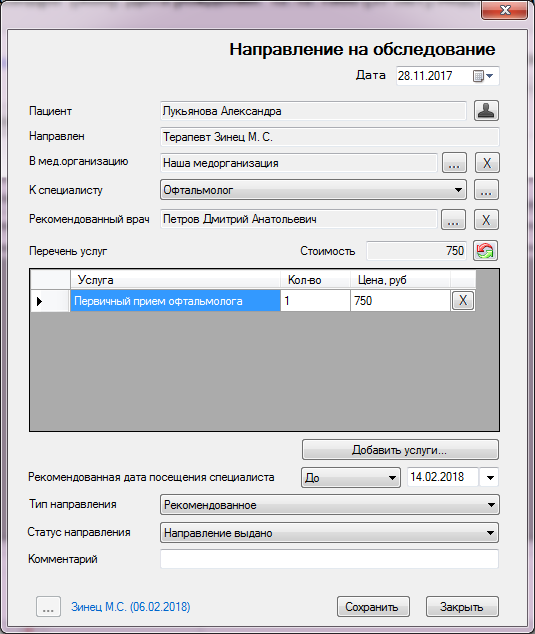Screen dimensions: 535x634
Task: Open Зинец М.С. (06.02.2018) link
Action: coord(131,607)
